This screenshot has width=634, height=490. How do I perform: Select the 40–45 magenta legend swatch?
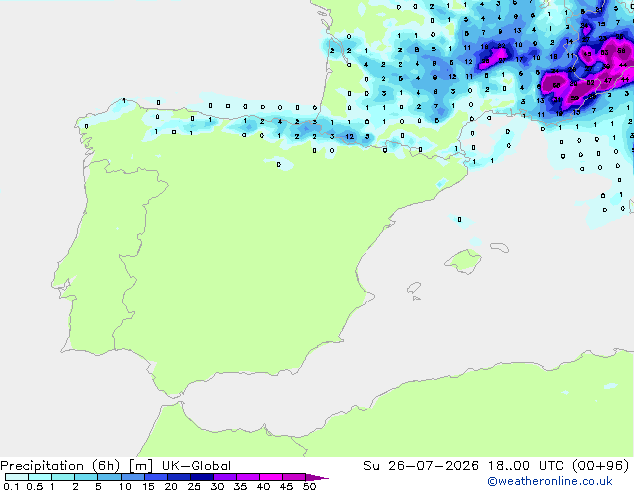click(x=271, y=477)
